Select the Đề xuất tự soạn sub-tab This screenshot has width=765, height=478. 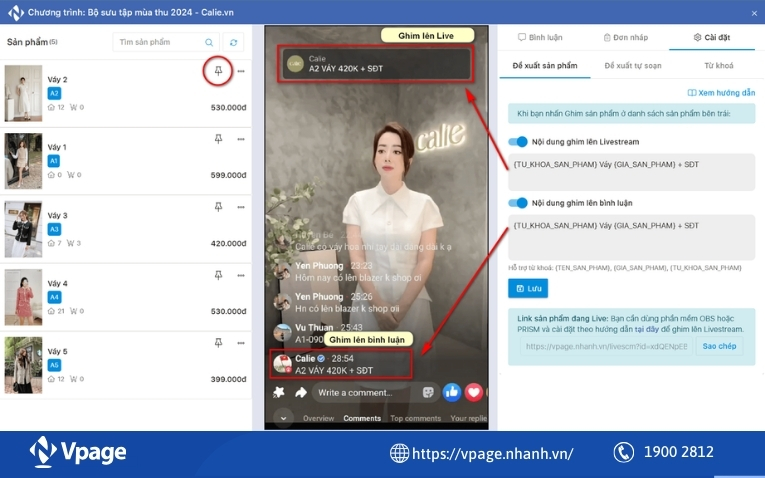pos(633,65)
